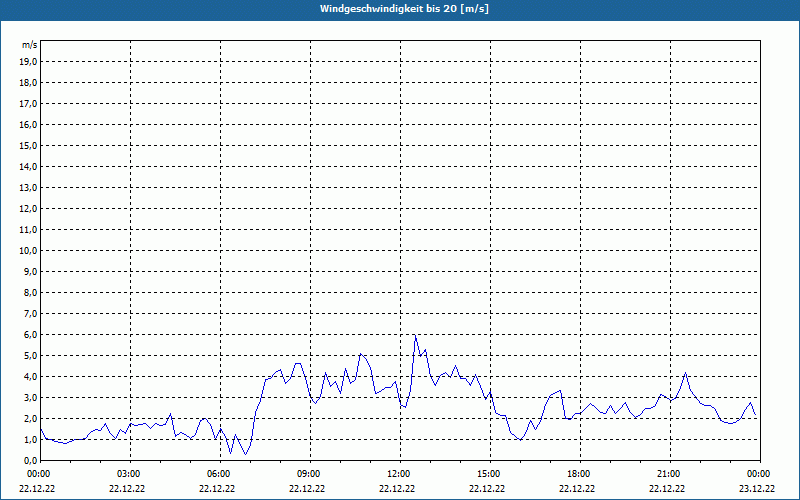Image resolution: width=800 pixels, height=500 pixels.
Task: Select the 11,0 y-axis label
Action: (x=28, y=230)
